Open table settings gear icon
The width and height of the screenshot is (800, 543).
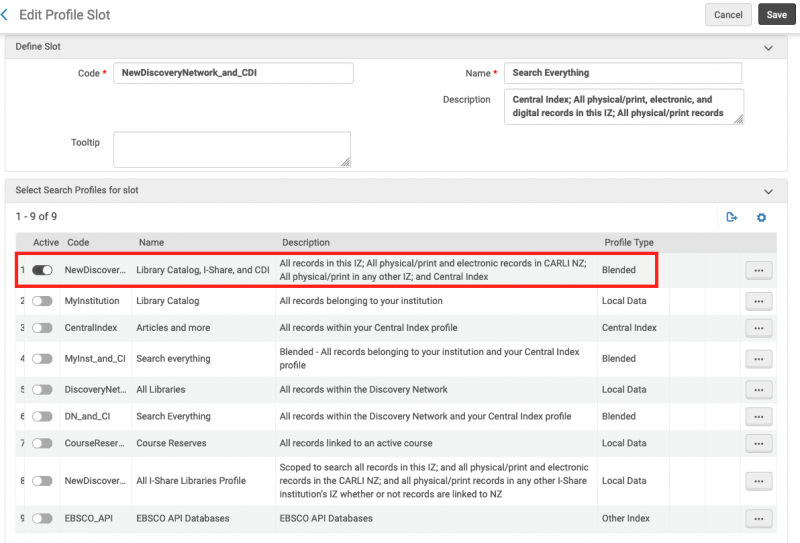(x=761, y=217)
